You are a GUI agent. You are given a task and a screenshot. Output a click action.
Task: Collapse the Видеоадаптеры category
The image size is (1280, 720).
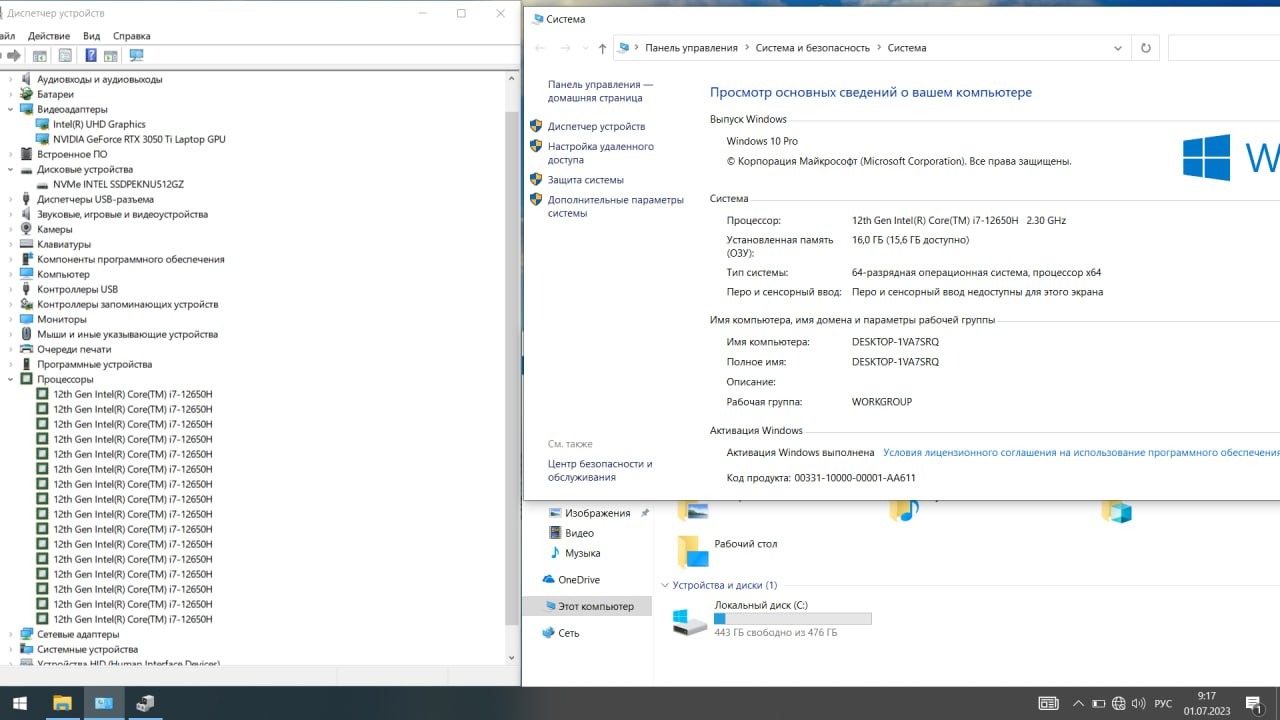11,109
